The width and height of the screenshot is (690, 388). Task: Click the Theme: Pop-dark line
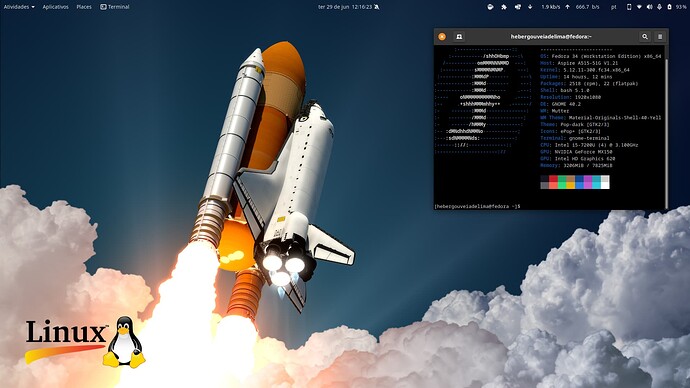pyautogui.click(x=575, y=124)
